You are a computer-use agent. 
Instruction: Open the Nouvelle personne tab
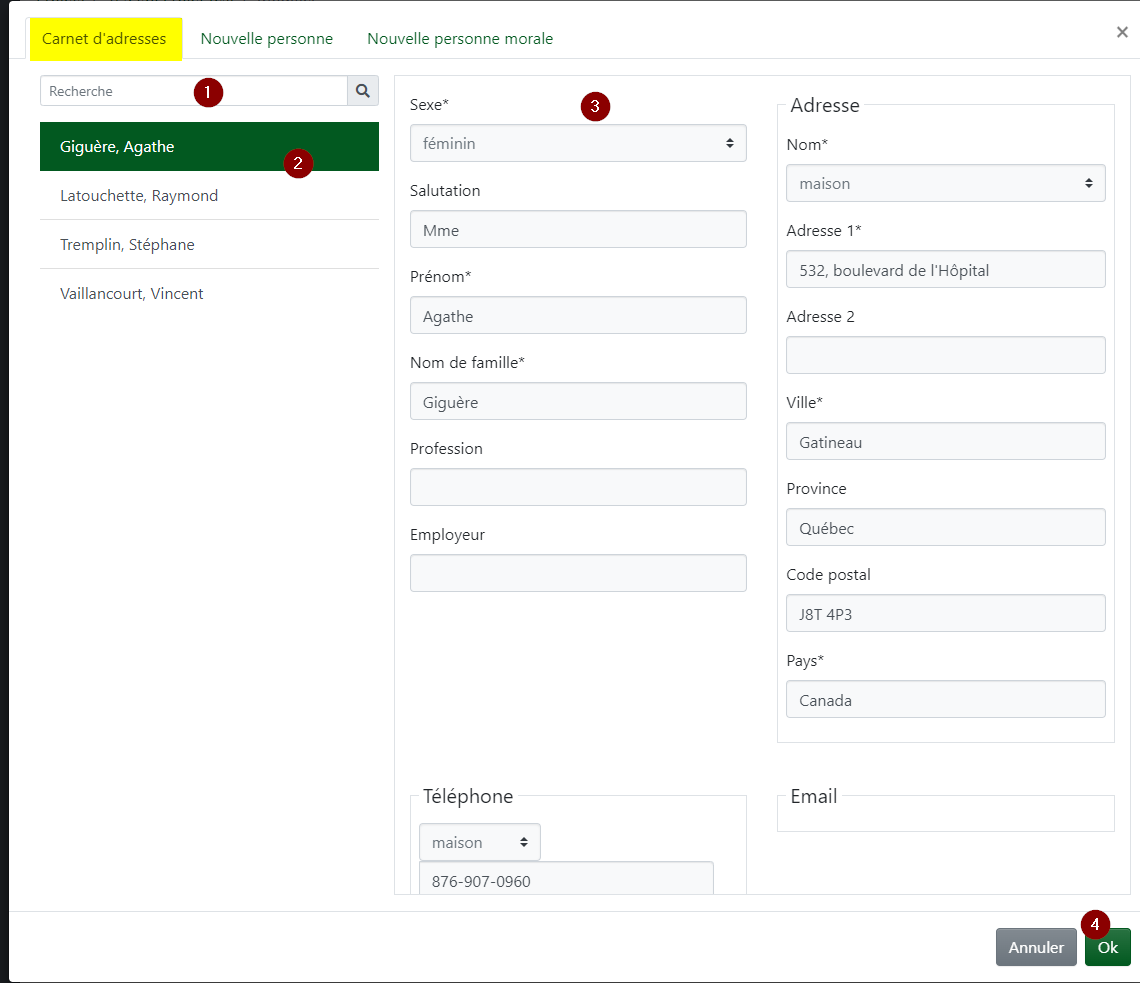coord(267,39)
